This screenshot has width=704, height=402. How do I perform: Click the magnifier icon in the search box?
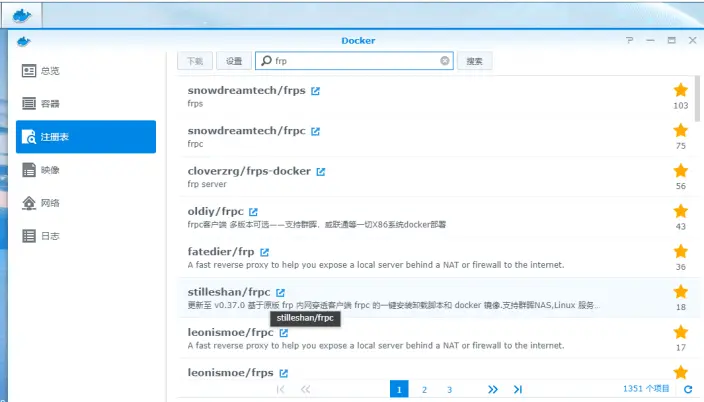pos(266,60)
